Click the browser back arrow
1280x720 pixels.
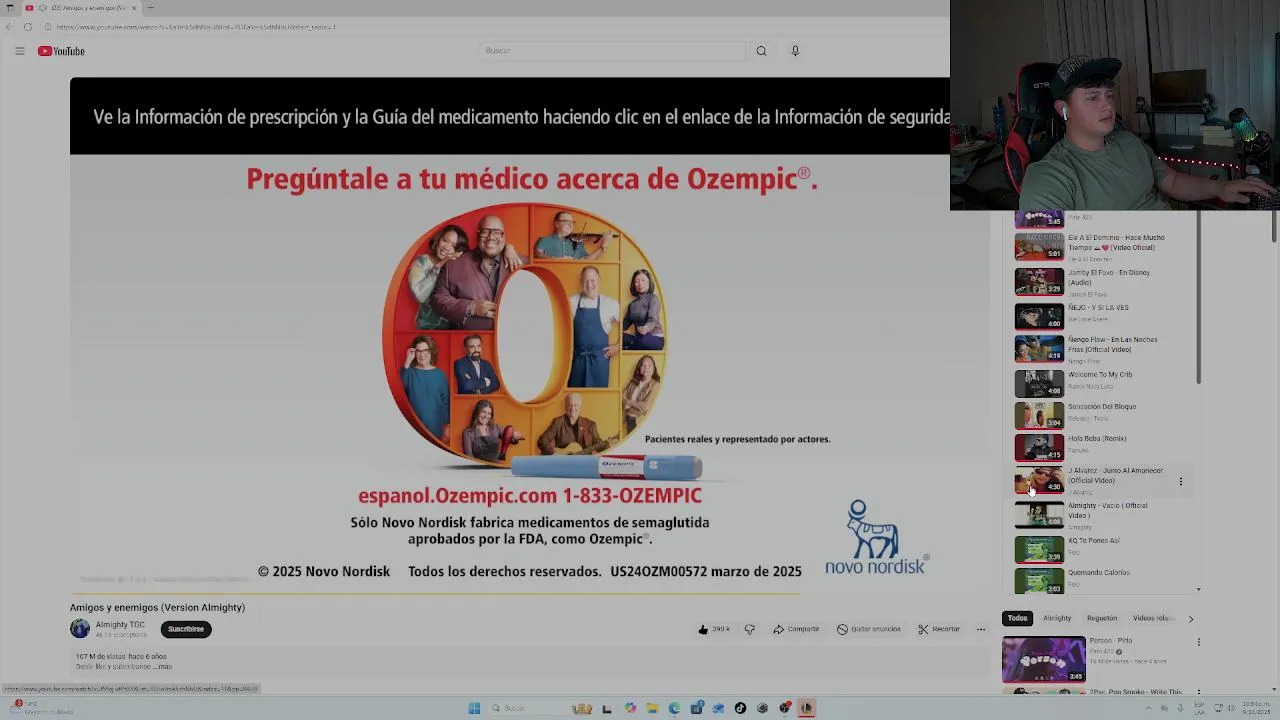[9, 27]
